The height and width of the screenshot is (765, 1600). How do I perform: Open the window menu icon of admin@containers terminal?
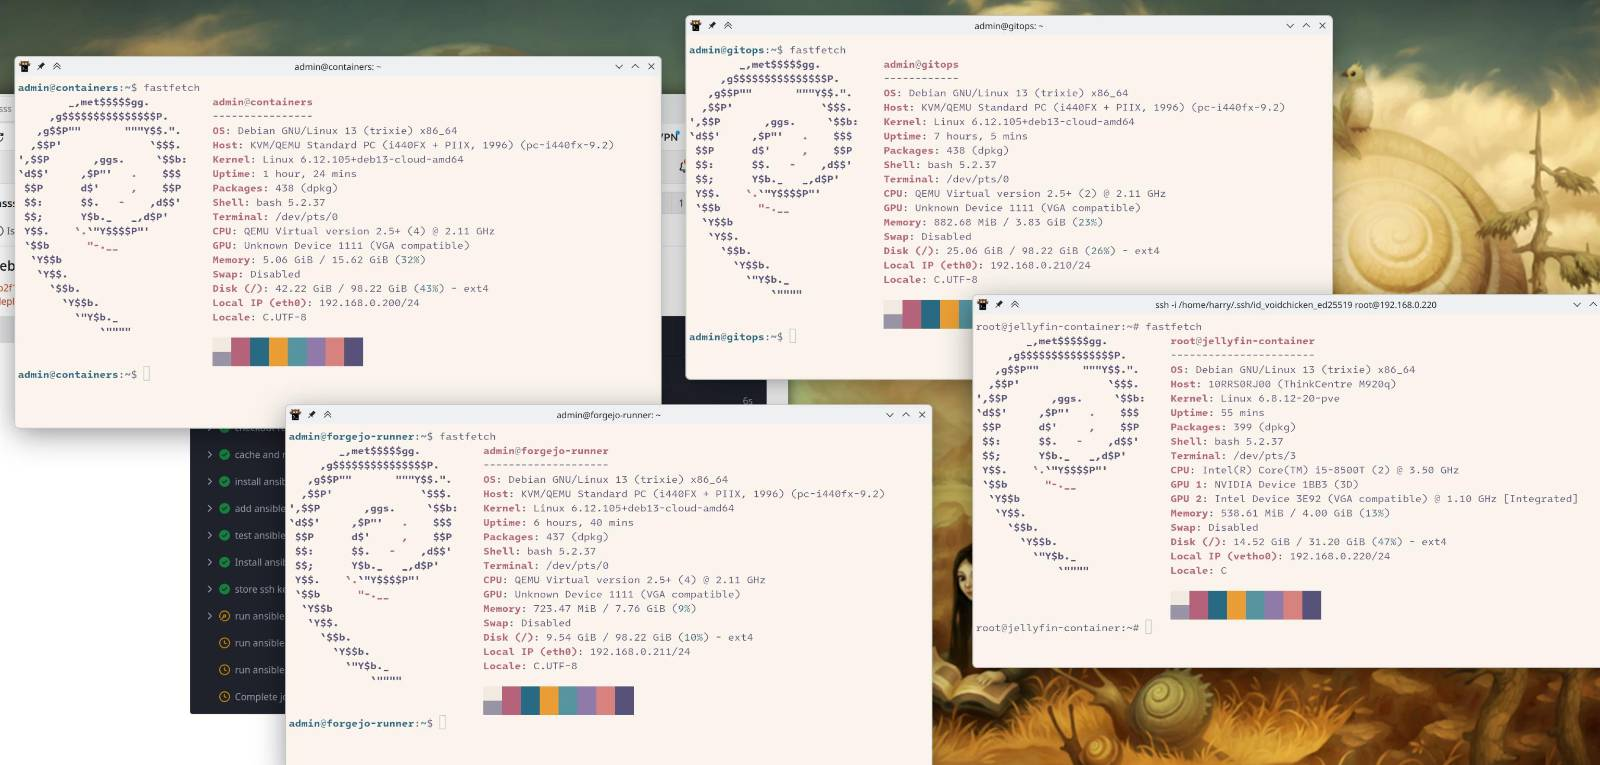pyautogui.click(x=25, y=66)
